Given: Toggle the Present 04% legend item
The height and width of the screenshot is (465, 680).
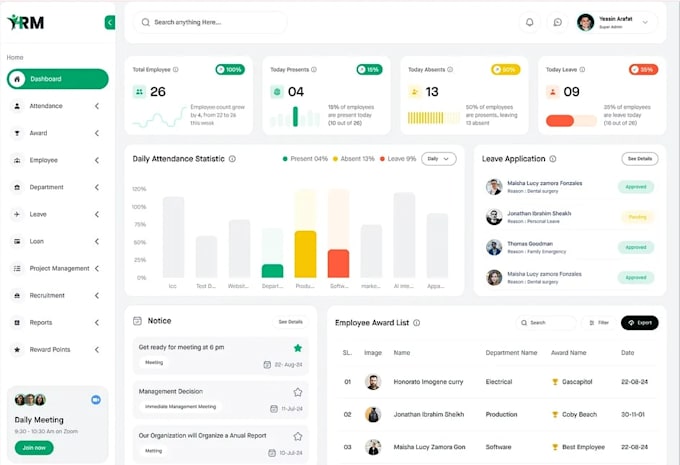Looking at the screenshot, I should click(x=305, y=159).
